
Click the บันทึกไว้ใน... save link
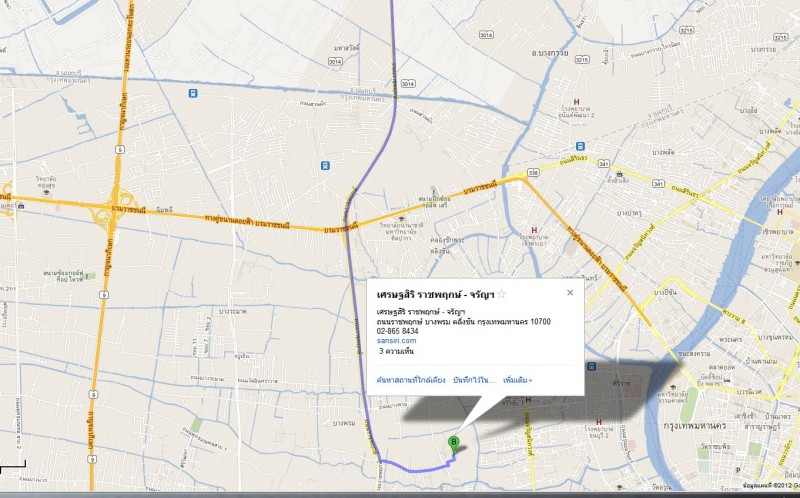coord(474,380)
